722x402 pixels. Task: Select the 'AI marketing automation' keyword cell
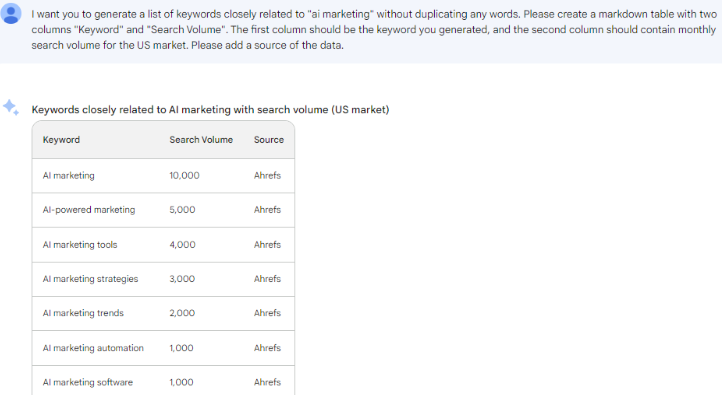click(x=93, y=348)
